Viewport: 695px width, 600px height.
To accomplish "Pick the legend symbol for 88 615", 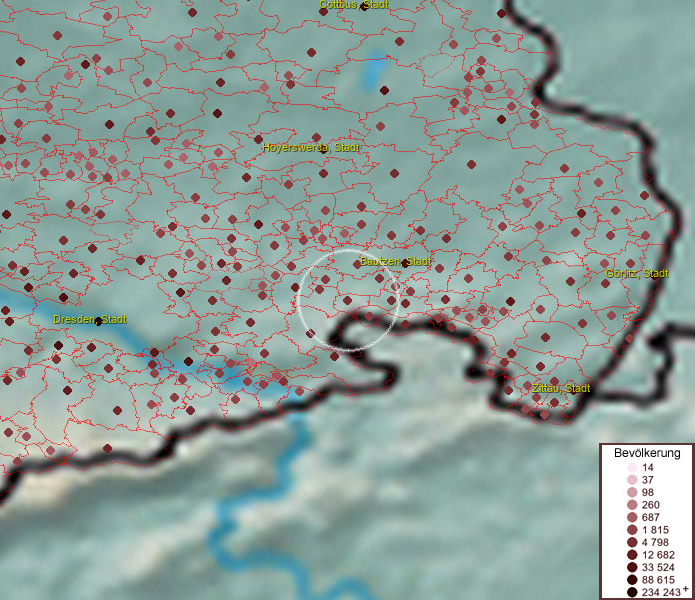I will (x=632, y=579).
